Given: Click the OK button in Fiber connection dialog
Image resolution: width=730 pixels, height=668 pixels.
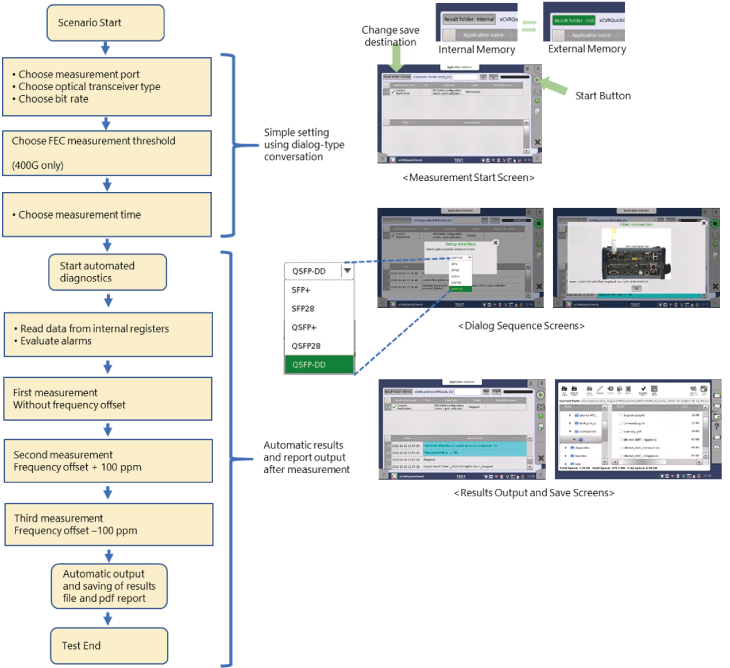Looking at the screenshot, I should tap(636, 289).
